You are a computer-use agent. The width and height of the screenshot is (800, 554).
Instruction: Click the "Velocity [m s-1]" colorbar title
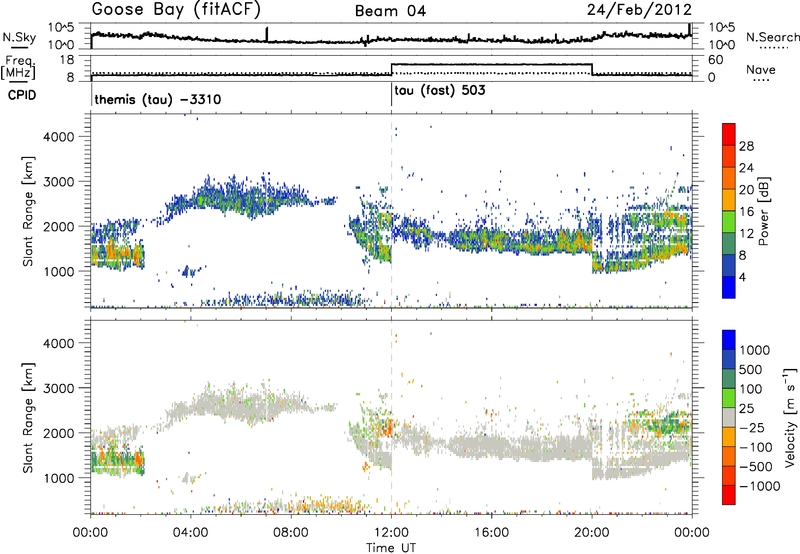click(790, 417)
